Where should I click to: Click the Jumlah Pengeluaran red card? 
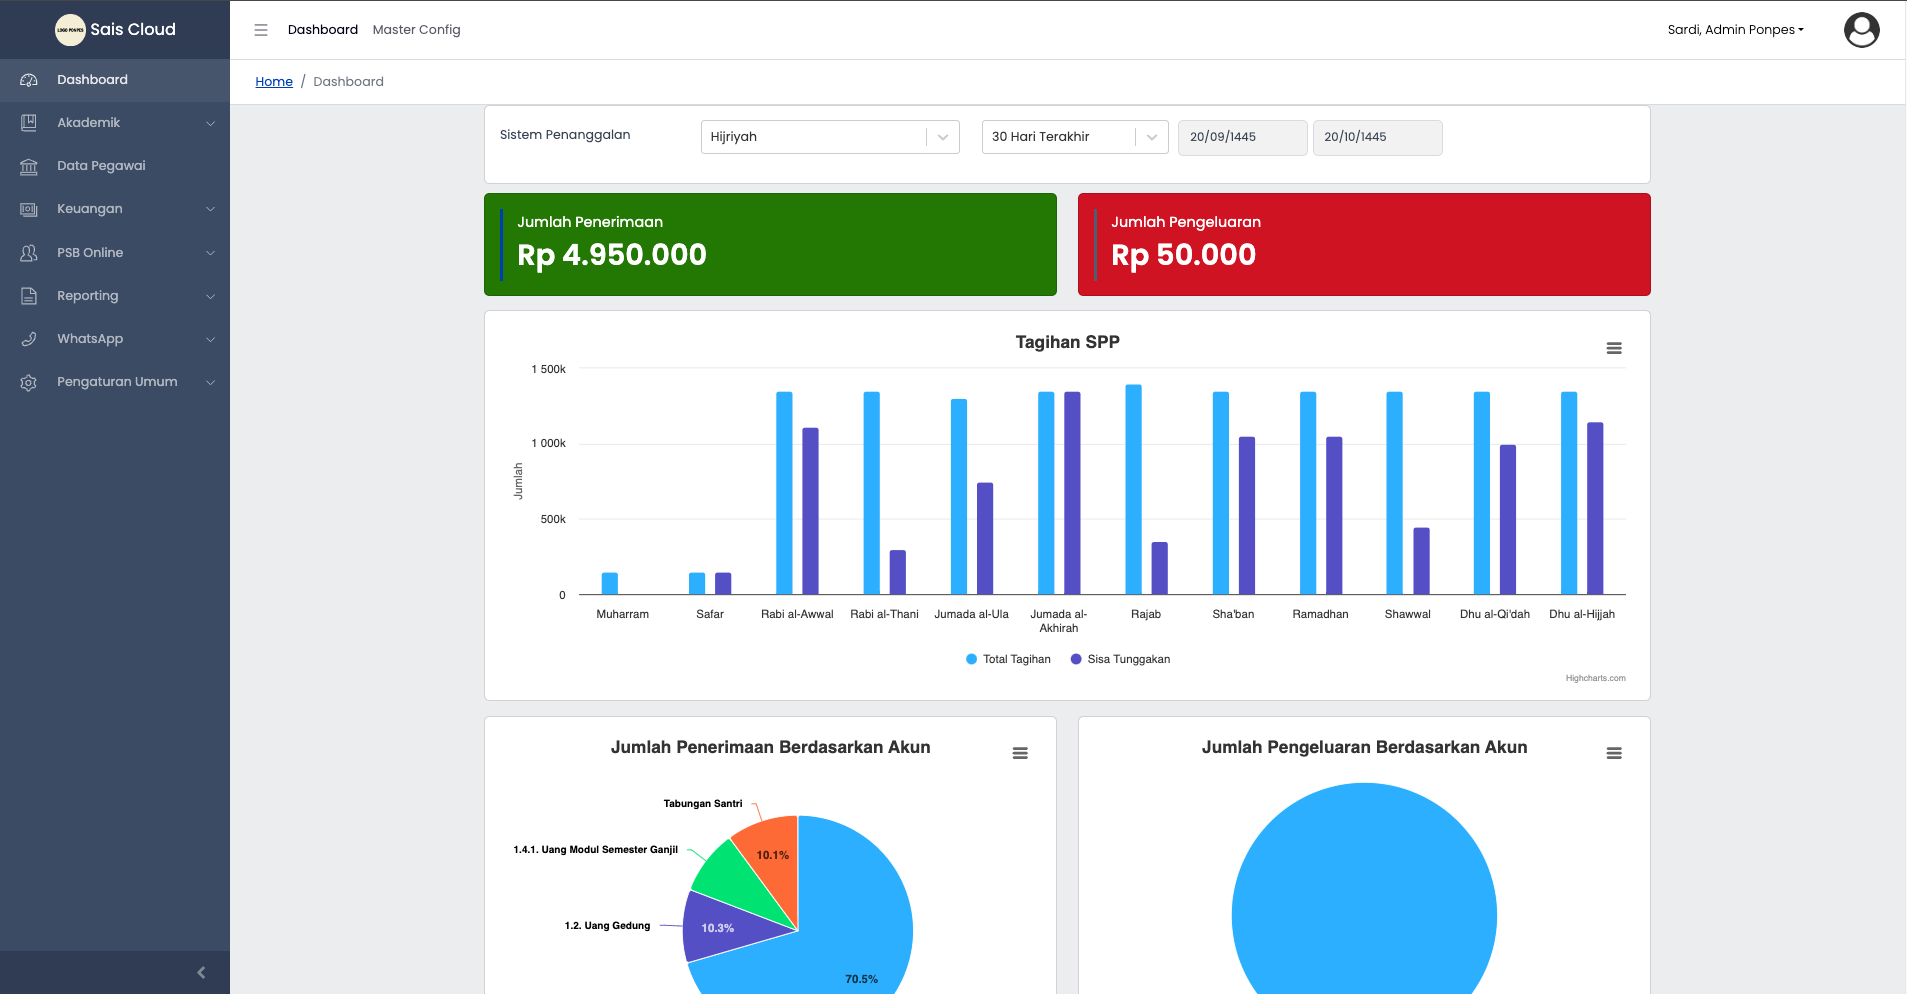click(1364, 244)
